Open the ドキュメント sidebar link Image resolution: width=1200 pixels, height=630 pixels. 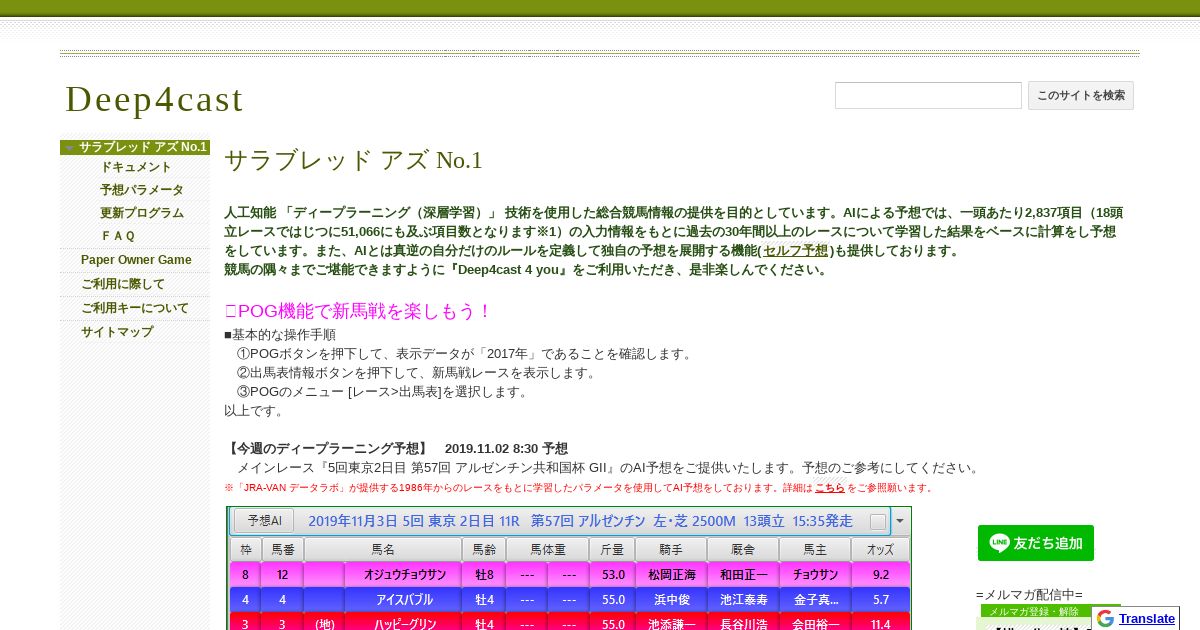coord(136,167)
